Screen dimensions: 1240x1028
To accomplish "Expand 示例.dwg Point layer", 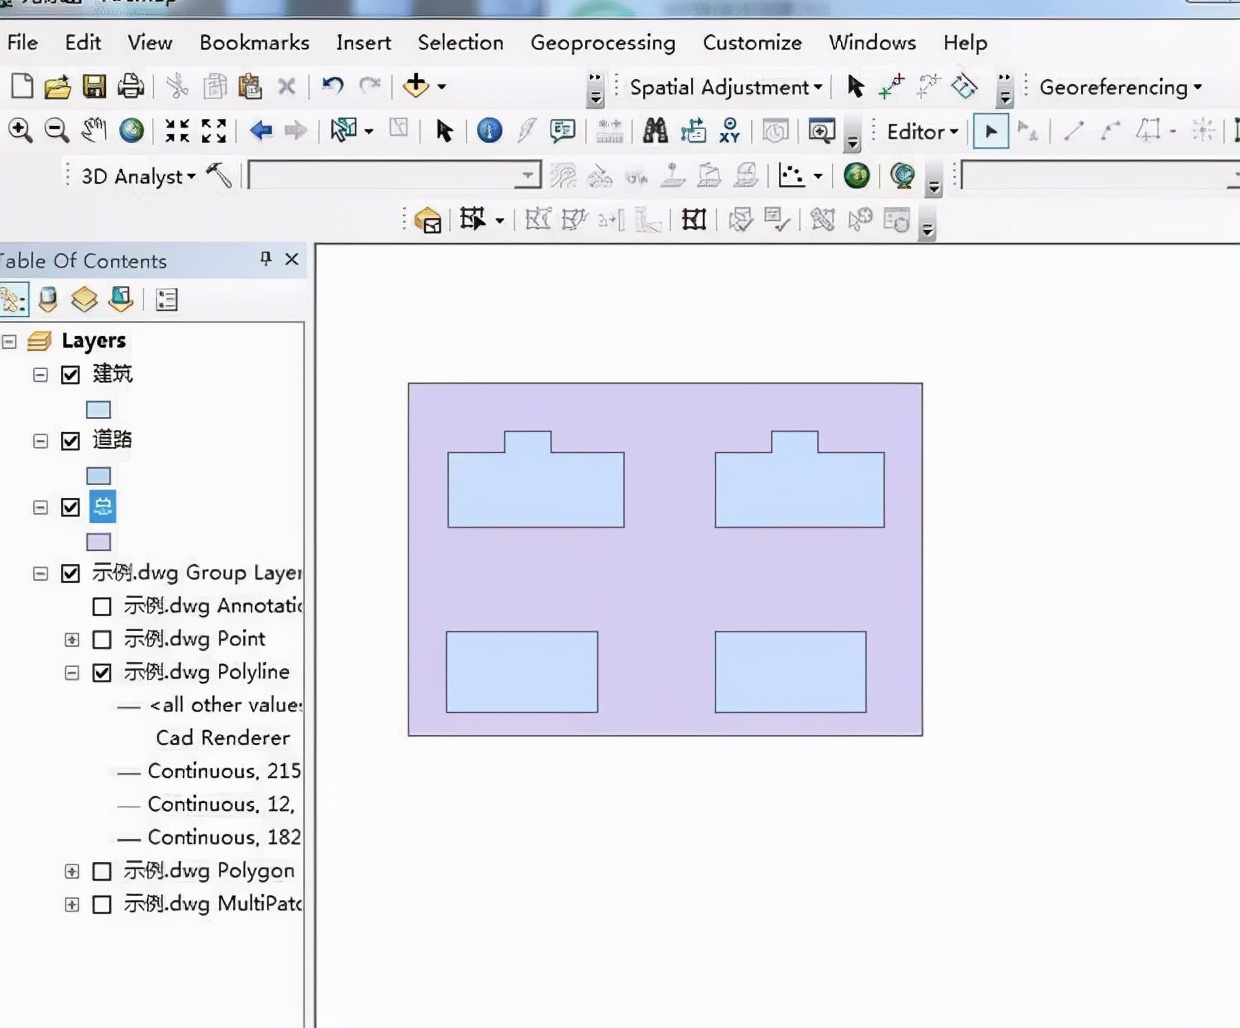I will tap(72, 639).
